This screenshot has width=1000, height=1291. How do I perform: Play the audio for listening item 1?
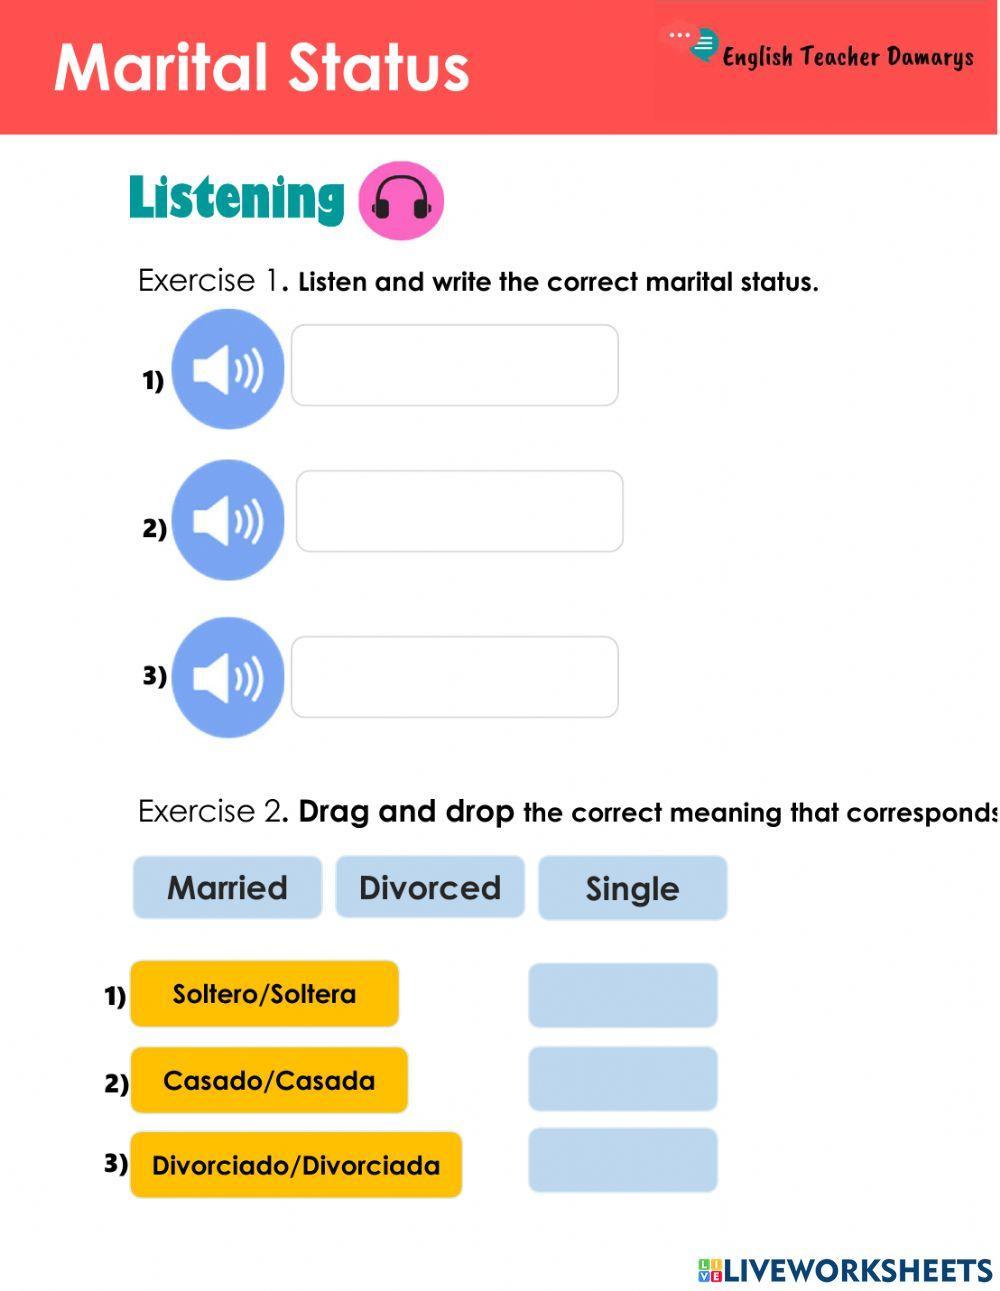click(228, 369)
